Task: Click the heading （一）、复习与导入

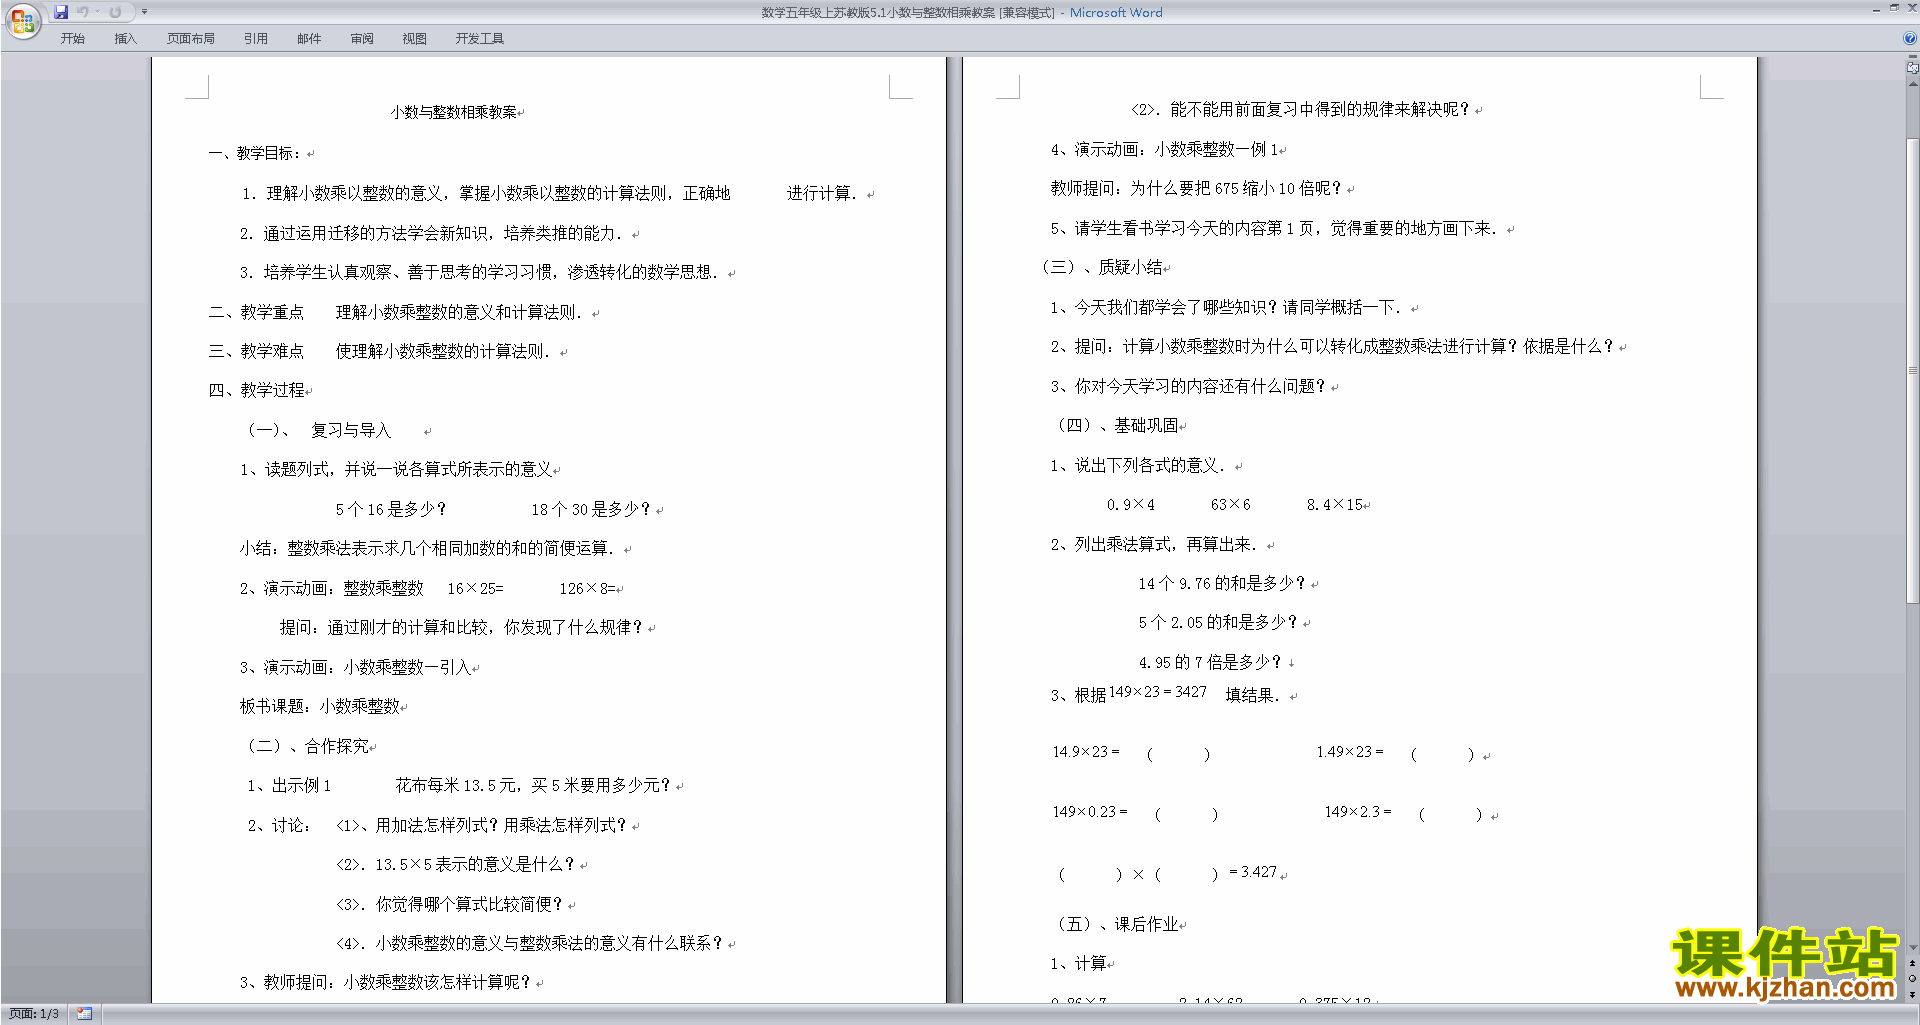Action: [x=318, y=430]
